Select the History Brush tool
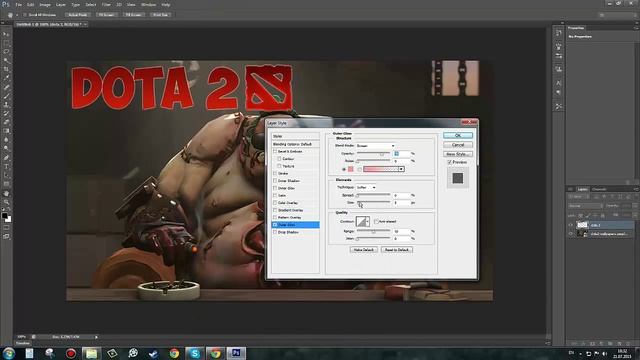The image size is (640, 360). tap(6, 113)
